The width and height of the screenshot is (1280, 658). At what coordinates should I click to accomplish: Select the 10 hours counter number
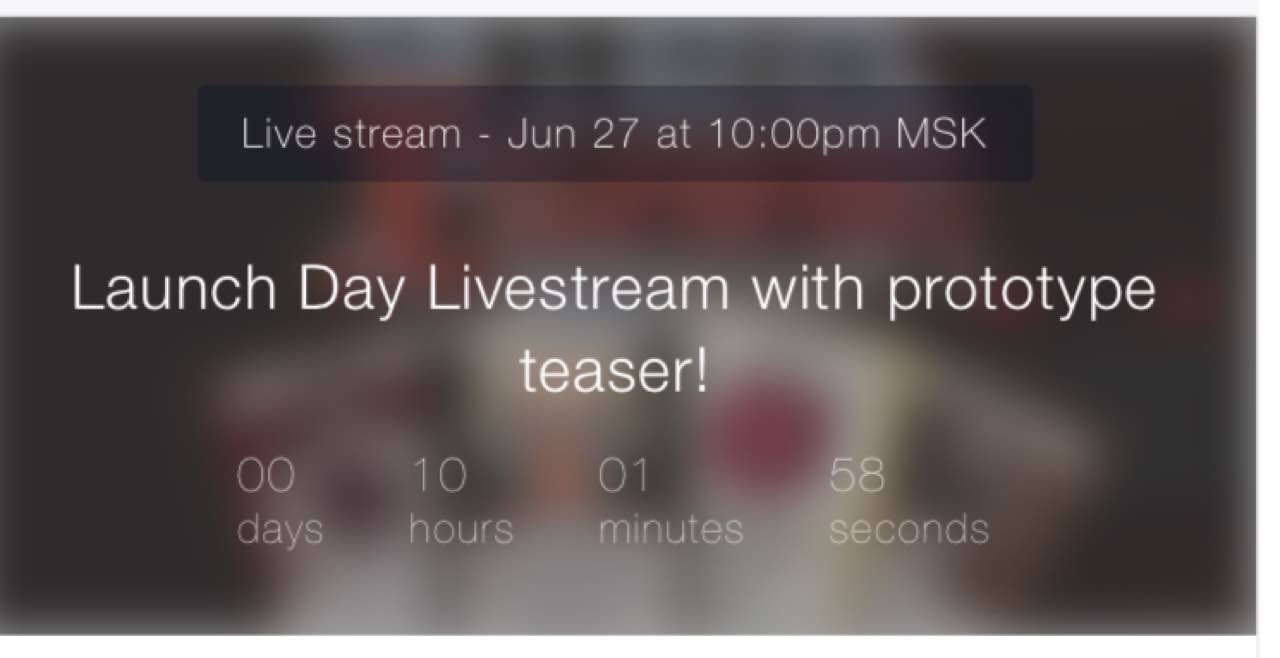438,476
